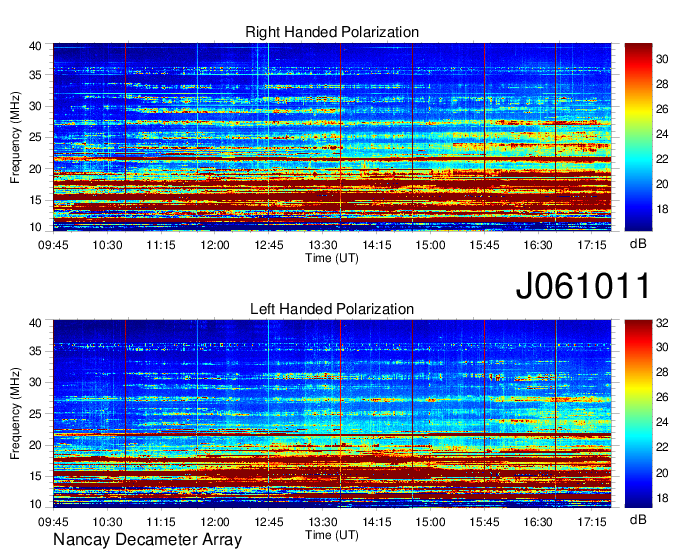Click the right-handed plot's color scale bar
This screenshot has width=680, height=552.
pyautogui.click(x=638, y=137)
